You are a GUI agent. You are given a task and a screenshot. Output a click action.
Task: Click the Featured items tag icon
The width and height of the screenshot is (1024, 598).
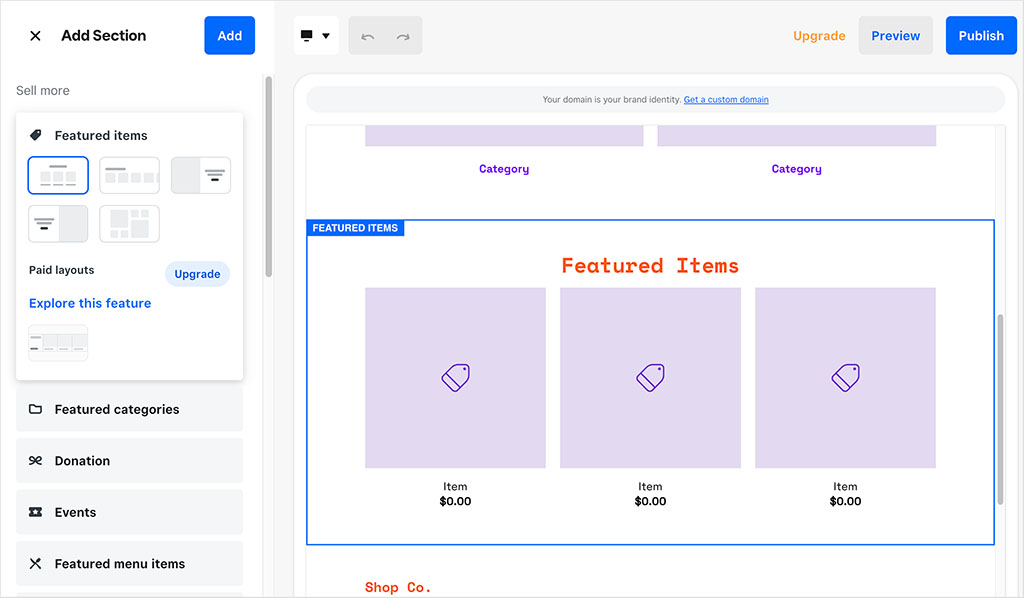point(35,135)
